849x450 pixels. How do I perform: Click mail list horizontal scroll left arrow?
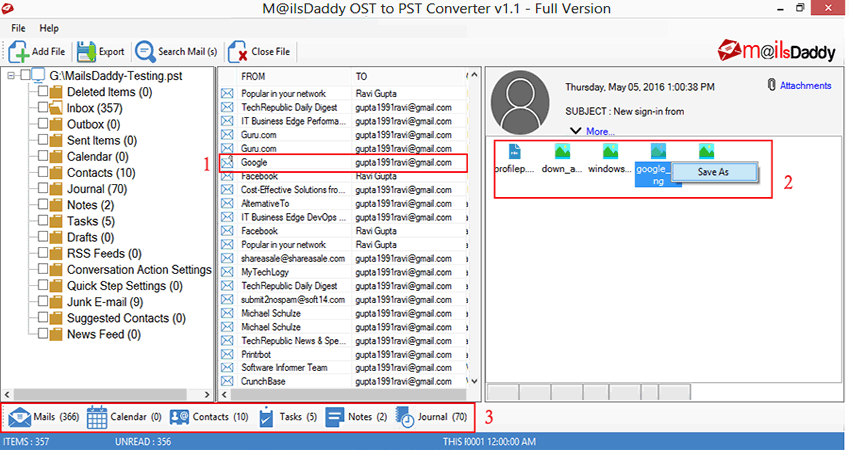pos(224,395)
